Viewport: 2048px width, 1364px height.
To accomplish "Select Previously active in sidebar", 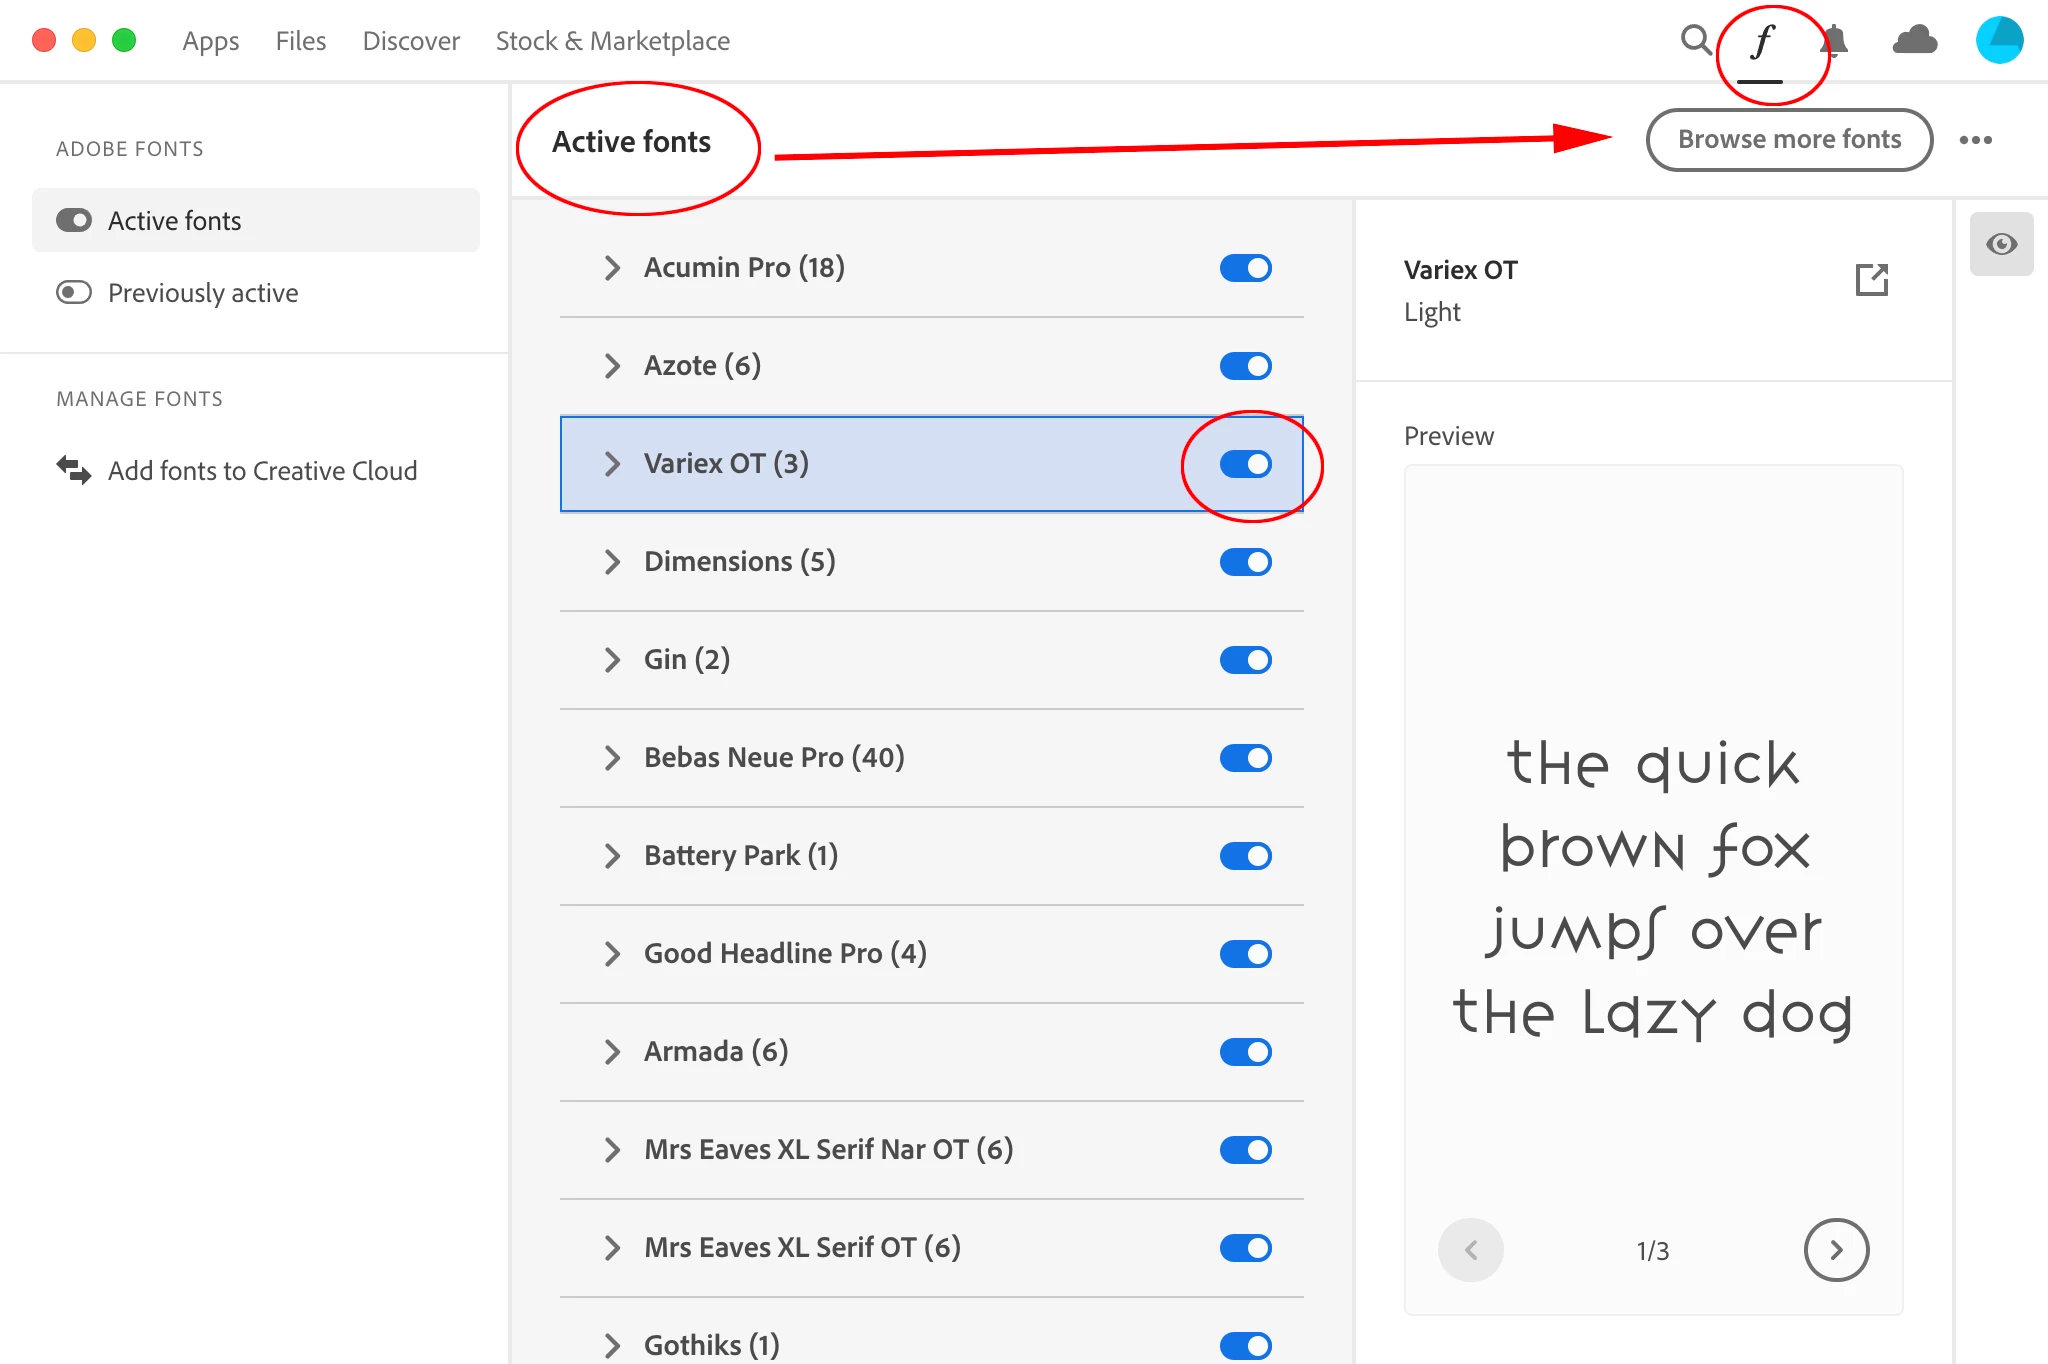I will pos(202,293).
